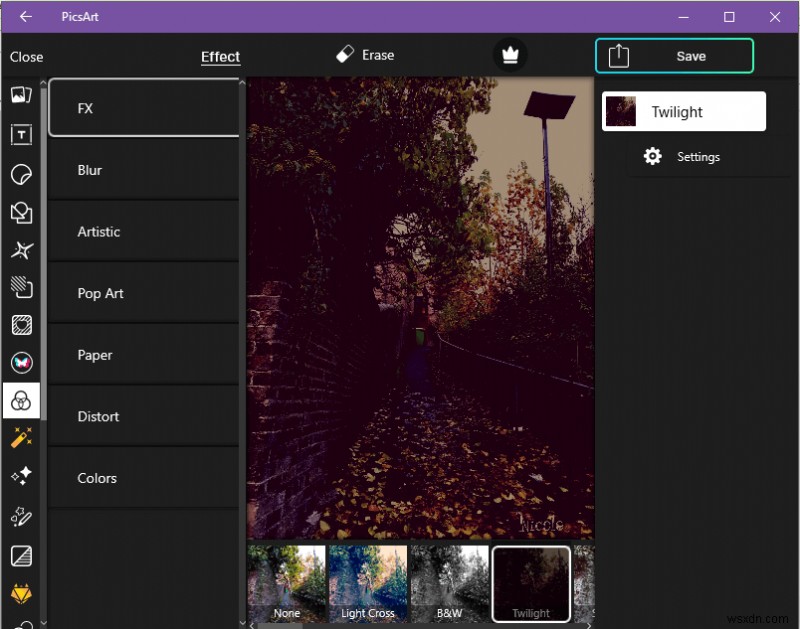Click the scroll-right arrow of the effects strip
This screenshot has height=629, width=800.
pyautogui.click(x=589, y=625)
